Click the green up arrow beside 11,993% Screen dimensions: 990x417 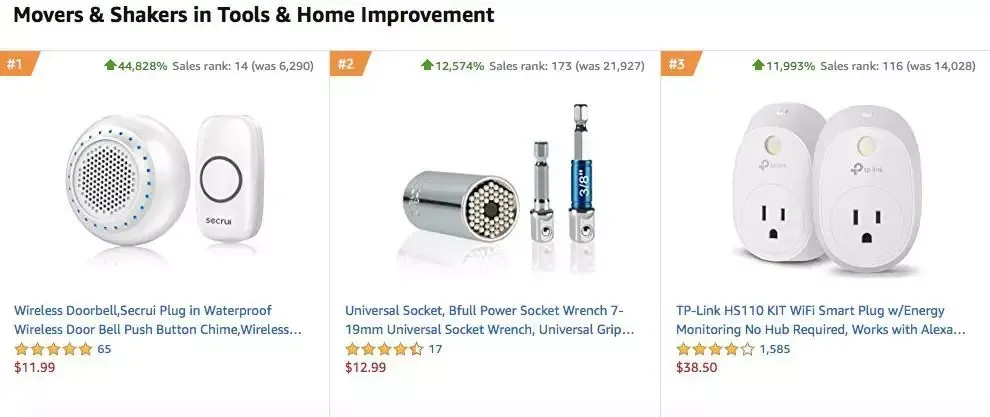[758, 65]
